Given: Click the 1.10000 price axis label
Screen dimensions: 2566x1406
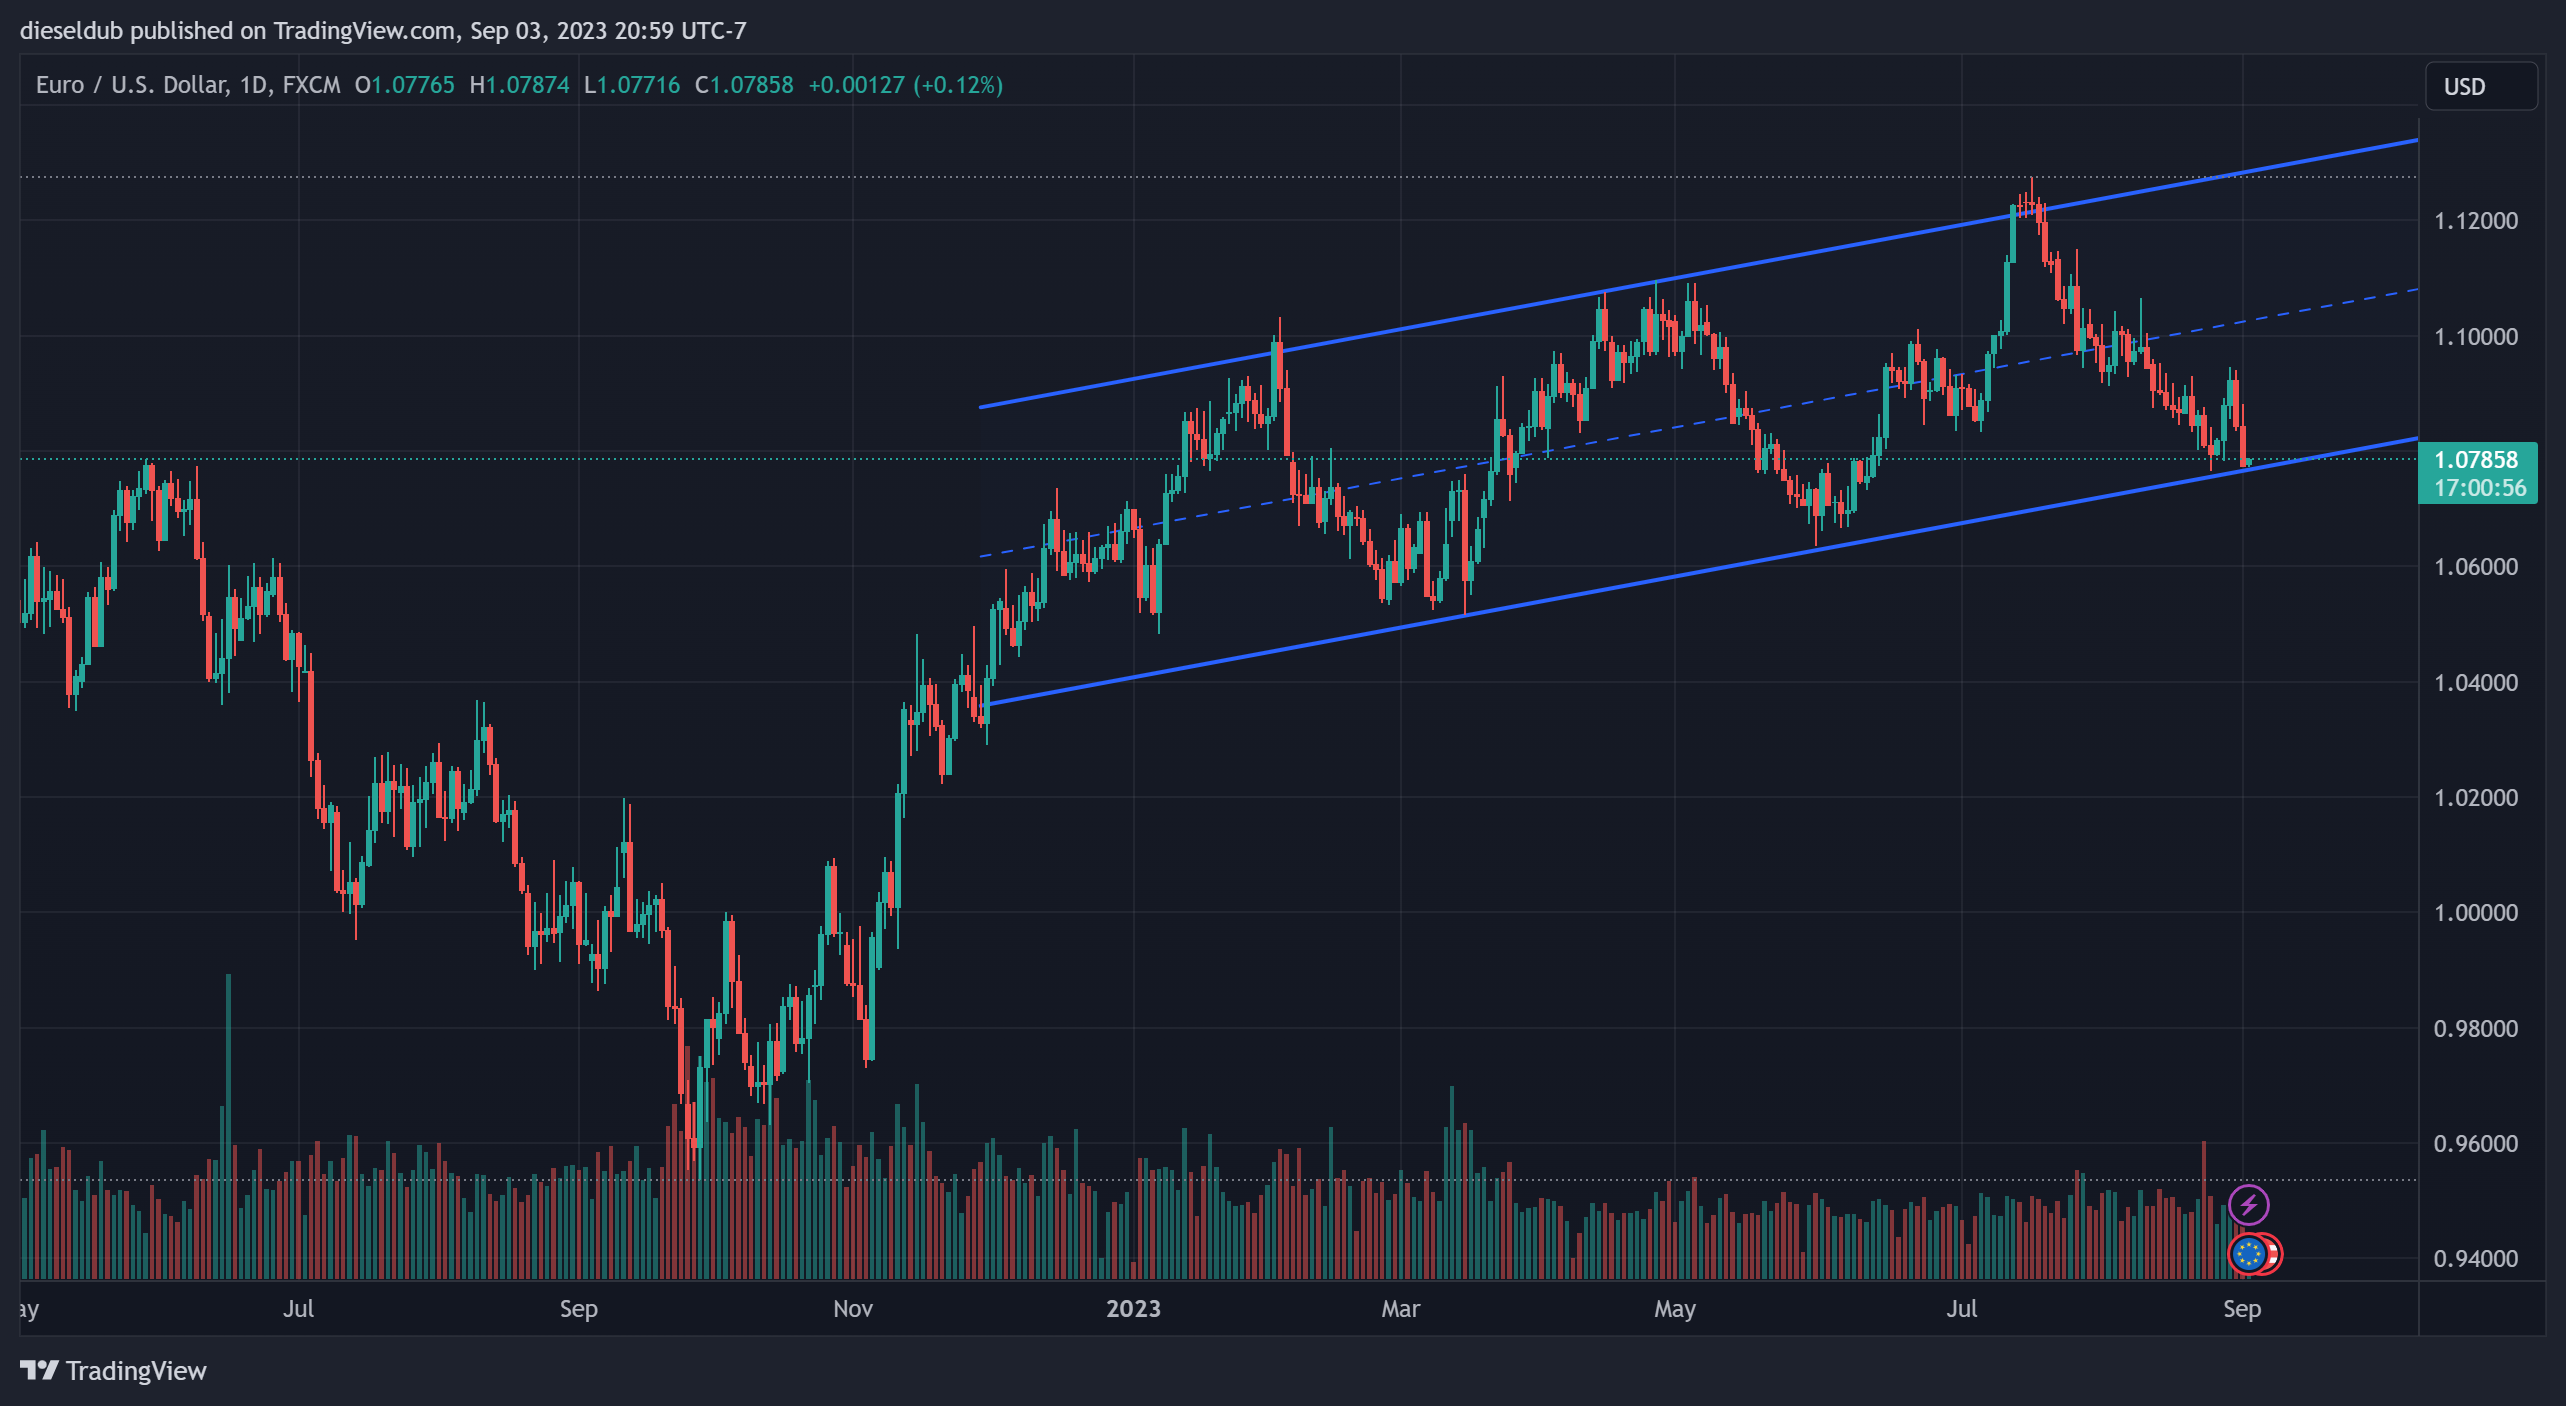Looking at the screenshot, I should click(x=2476, y=337).
